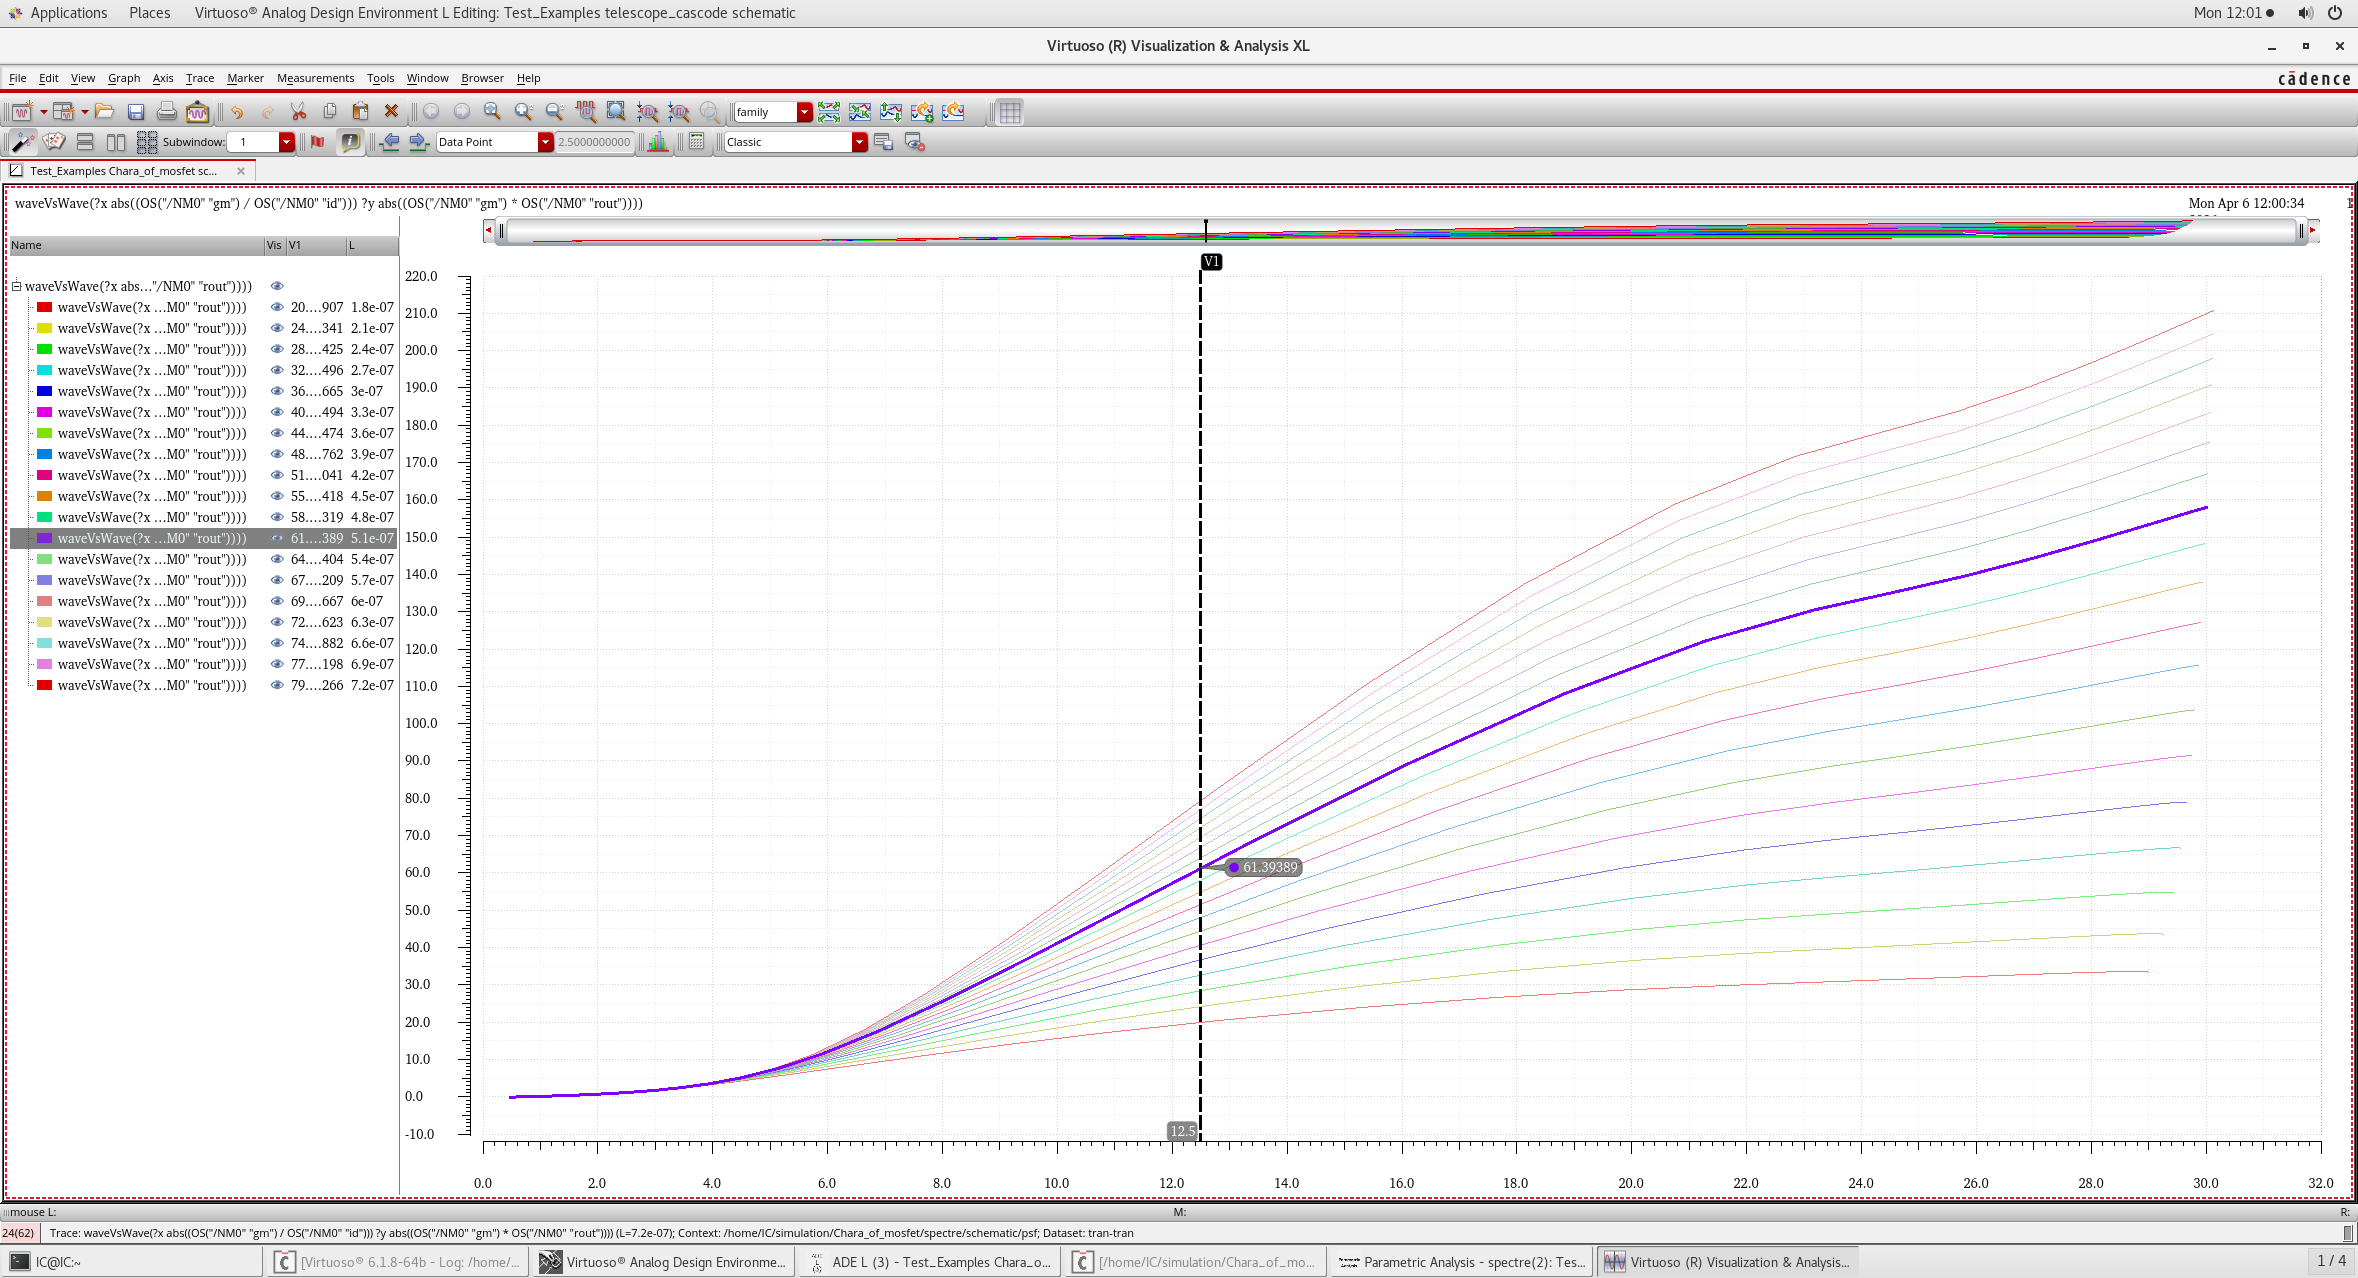Screen dimensions: 2358x1278
Task: Toggle visibility of the 1.8e-07 trace
Action: [x=277, y=307]
